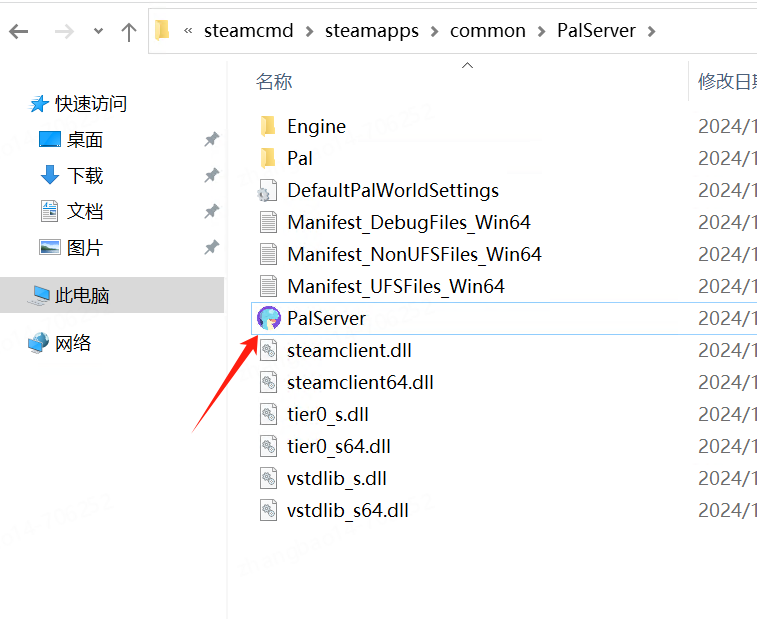Select Manifest_NonUFSFiles_Win64 file
This screenshot has width=757, height=619.
pos(414,254)
